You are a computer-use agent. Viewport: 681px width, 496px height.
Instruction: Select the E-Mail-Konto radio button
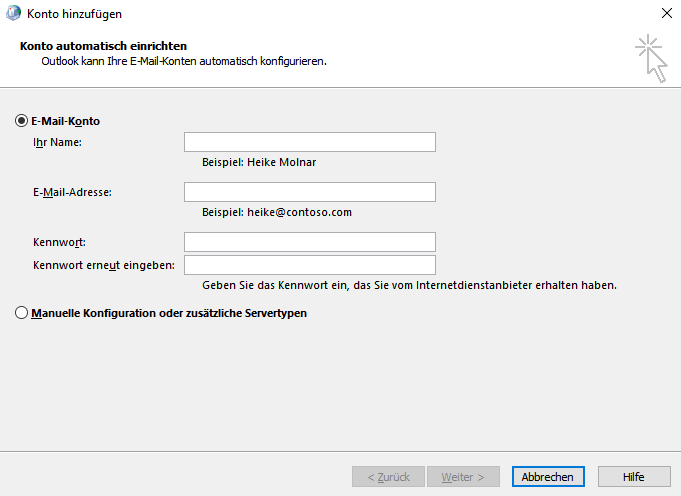click(22, 121)
